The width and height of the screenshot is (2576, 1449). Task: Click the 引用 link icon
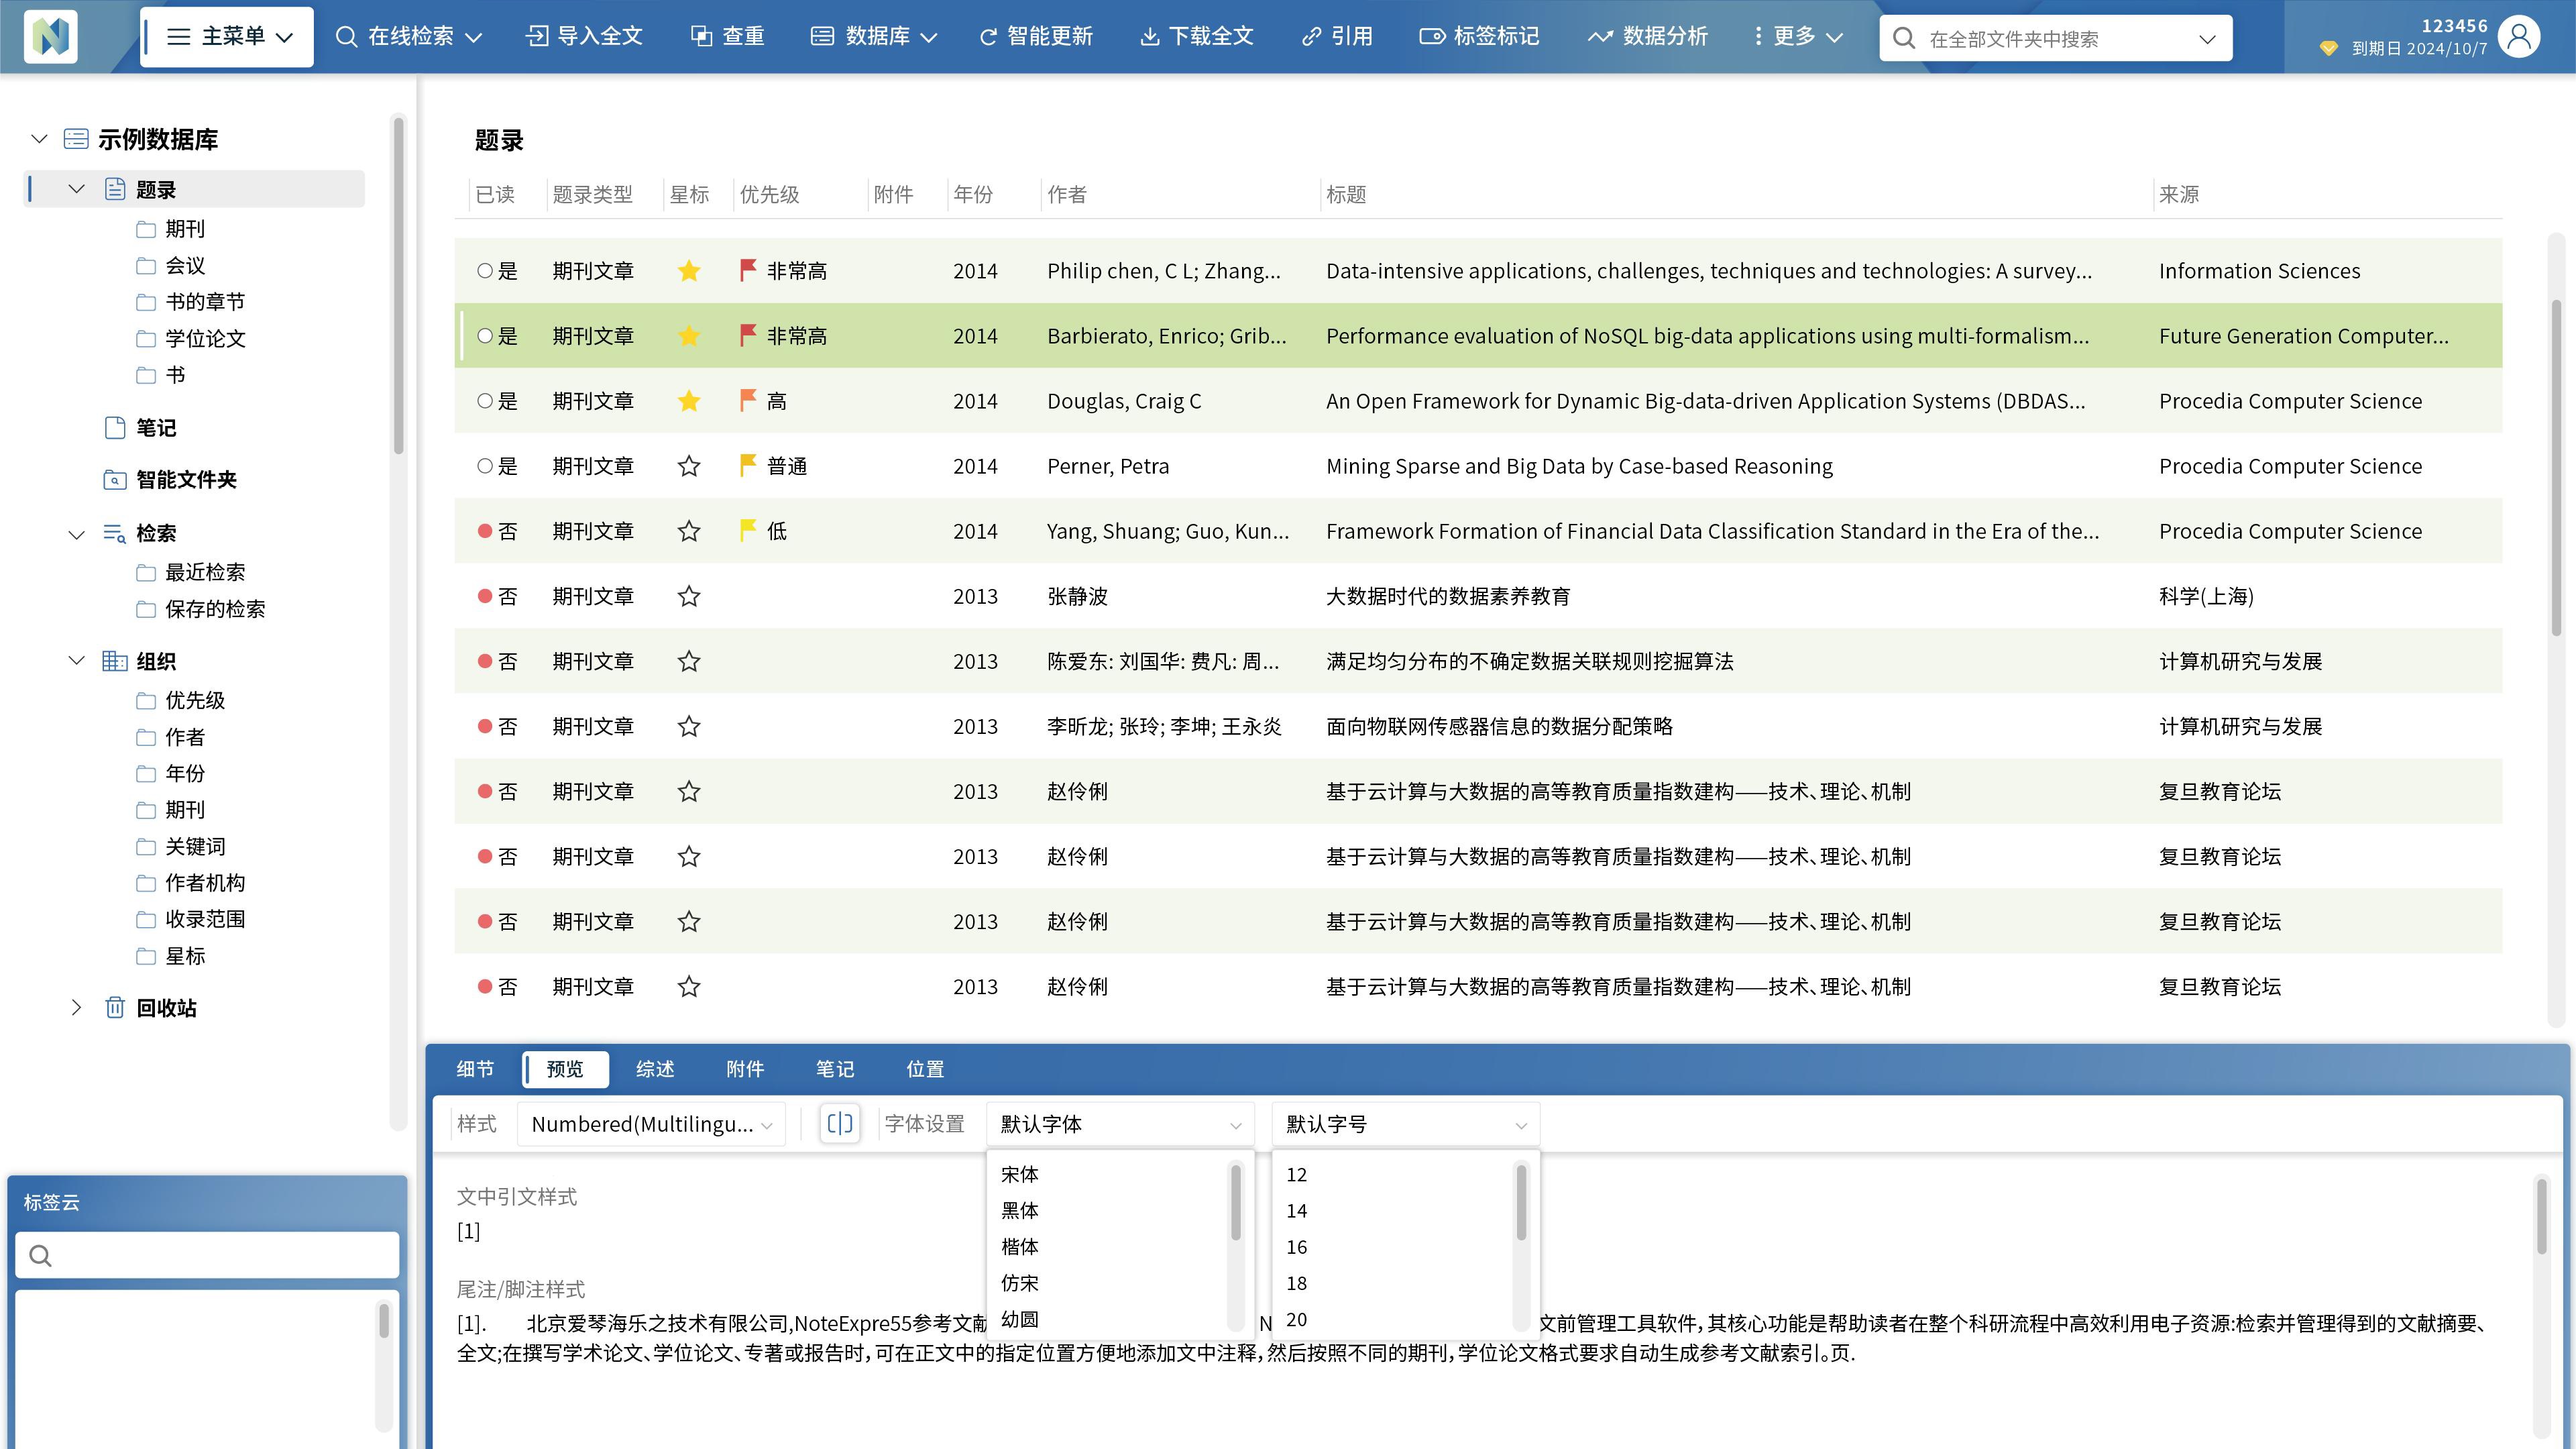point(1311,37)
